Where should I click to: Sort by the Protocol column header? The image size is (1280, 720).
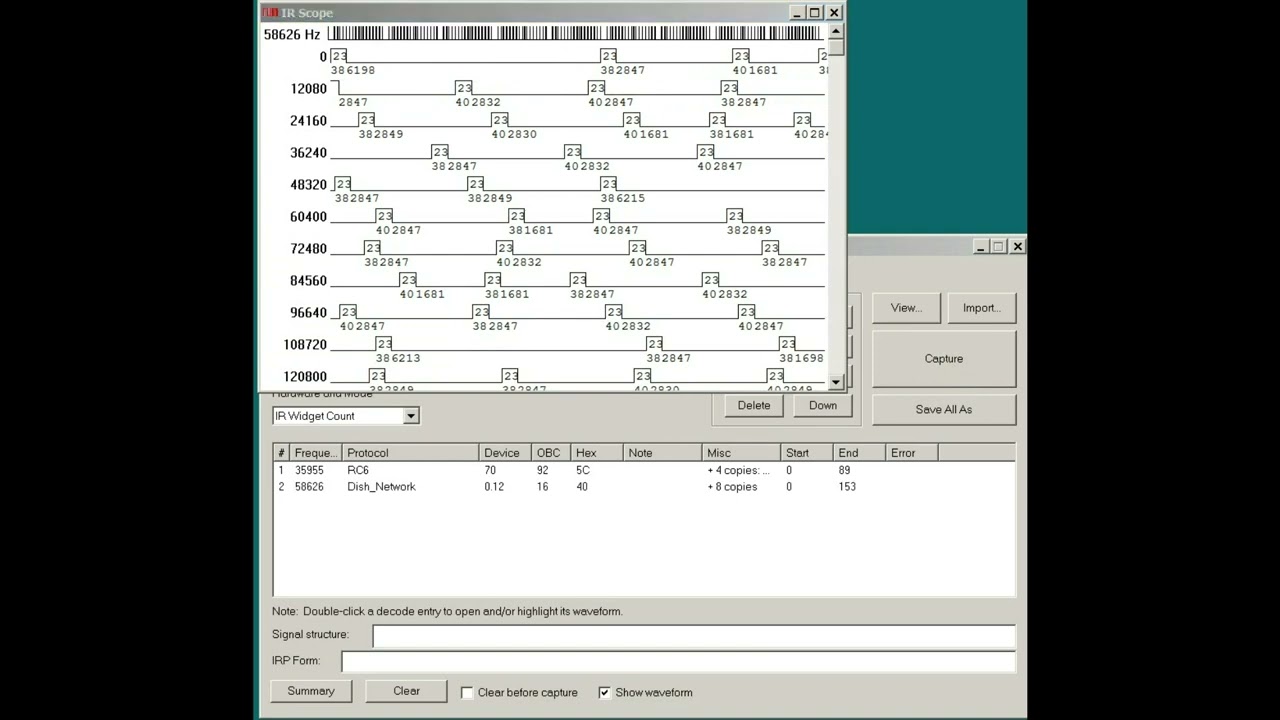click(410, 453)
